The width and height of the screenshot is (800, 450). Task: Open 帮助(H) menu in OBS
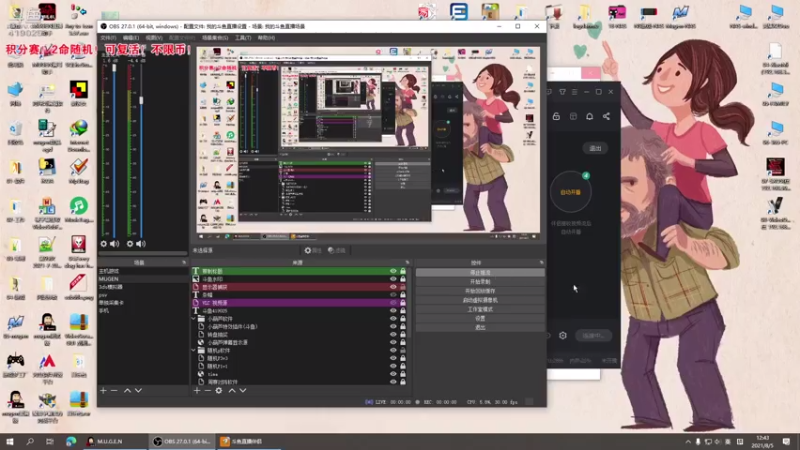tap(266, 38)
